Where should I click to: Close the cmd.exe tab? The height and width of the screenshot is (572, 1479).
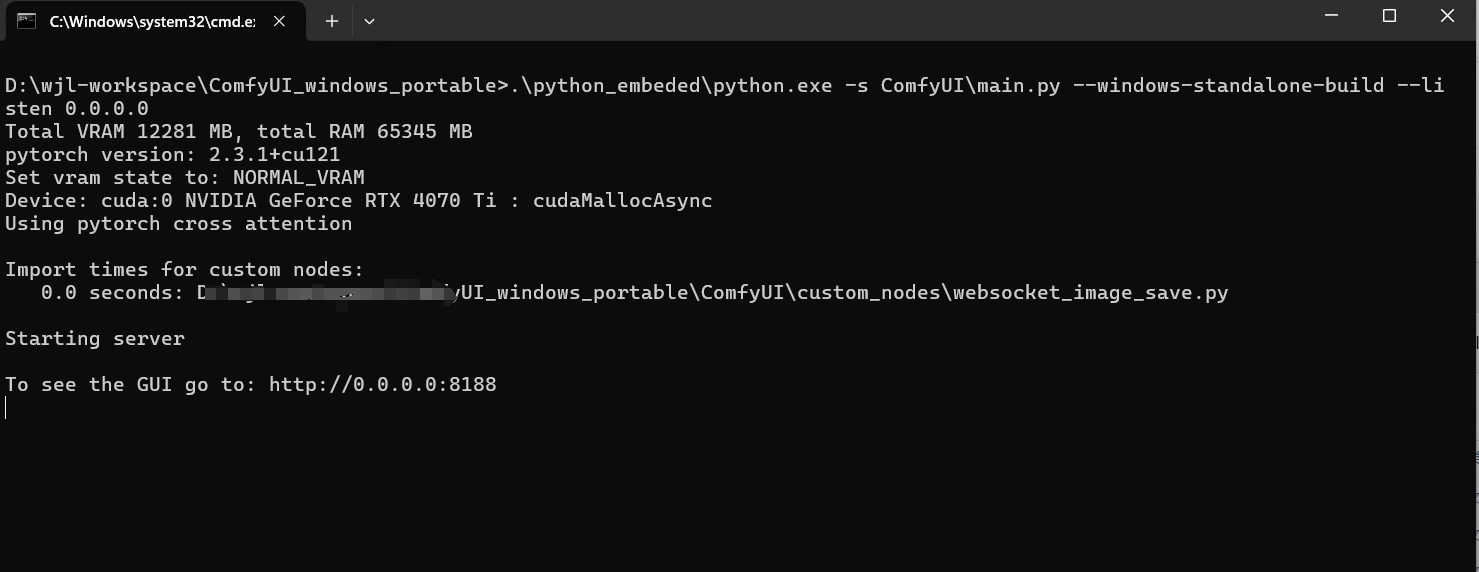point(280,20)
